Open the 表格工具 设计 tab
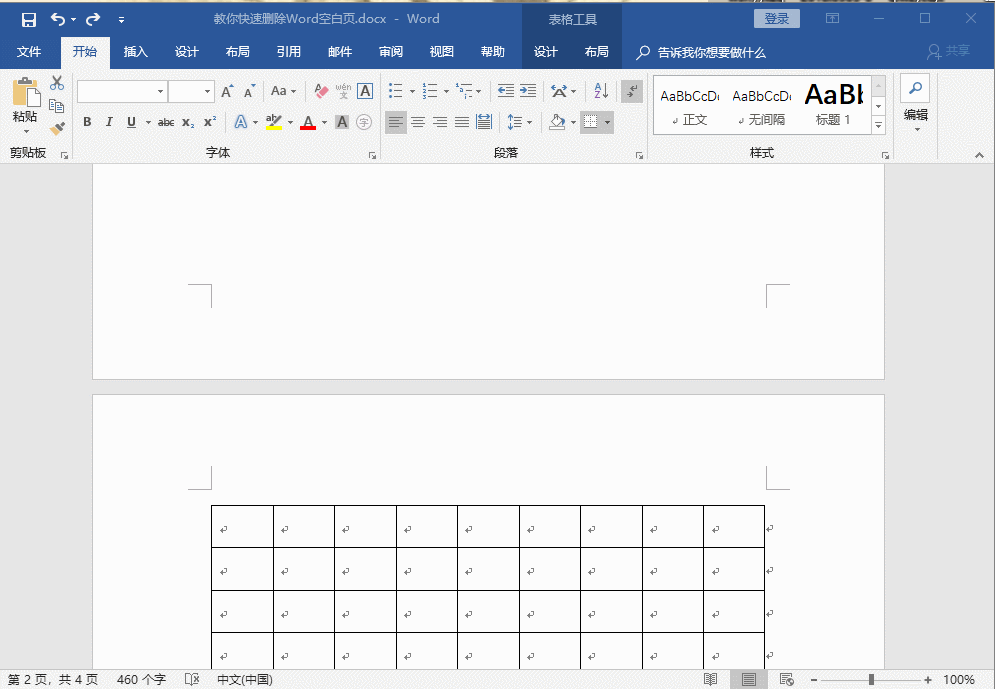The image size is (995, 689). coord(546,52)
